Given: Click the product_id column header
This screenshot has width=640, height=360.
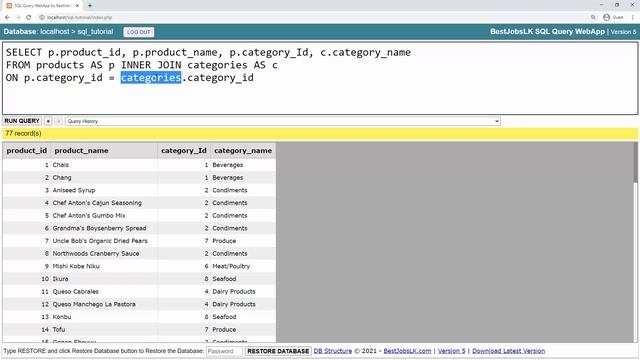Looking at the screenshot, I should coord(27,151).
